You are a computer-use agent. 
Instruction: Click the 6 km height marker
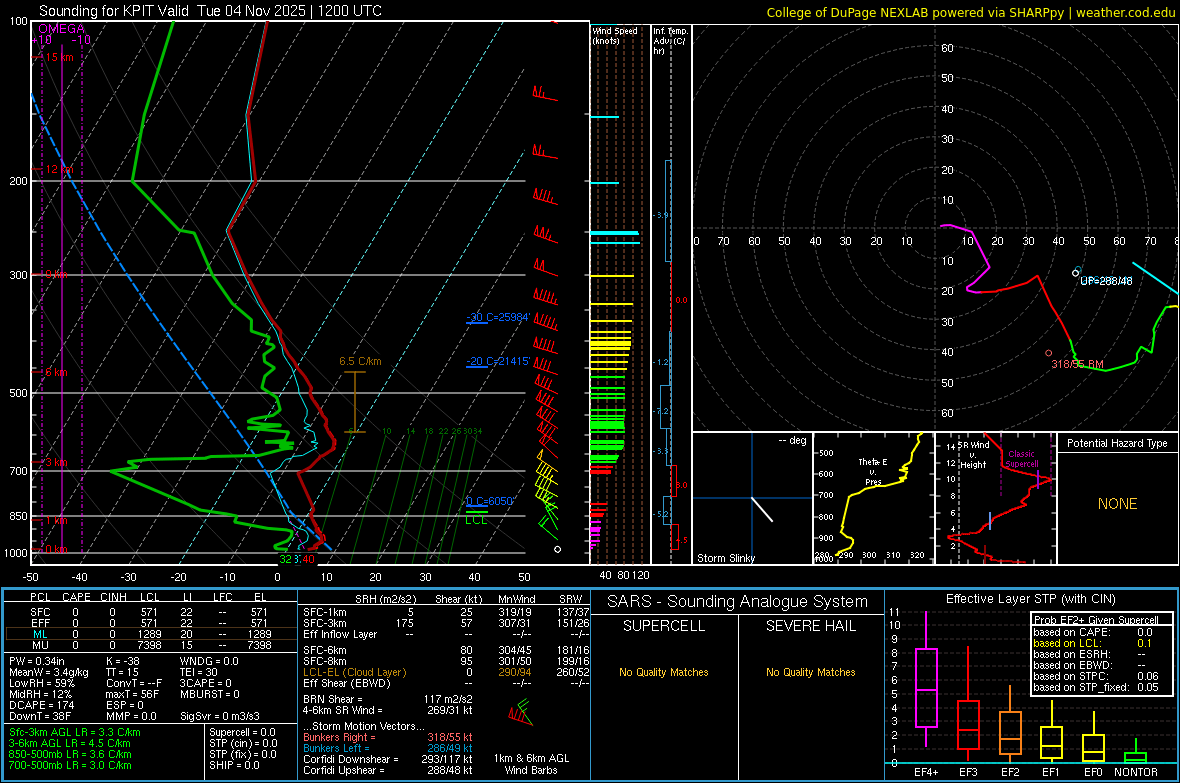coord(56,372)
